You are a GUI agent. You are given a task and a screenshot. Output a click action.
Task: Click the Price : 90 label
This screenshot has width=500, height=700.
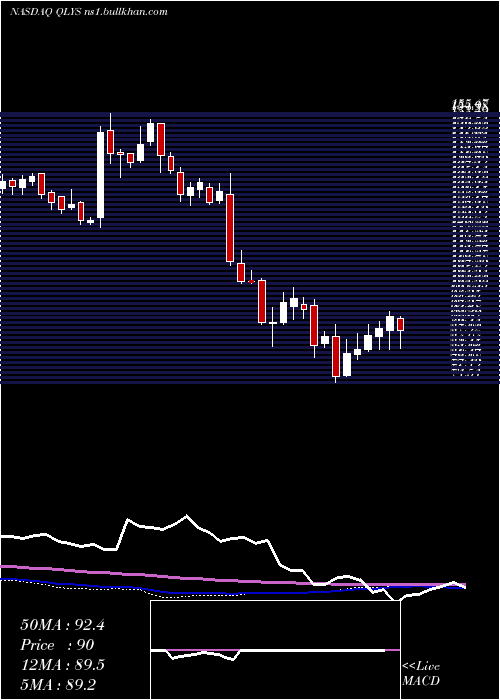(x=57, y=645)
